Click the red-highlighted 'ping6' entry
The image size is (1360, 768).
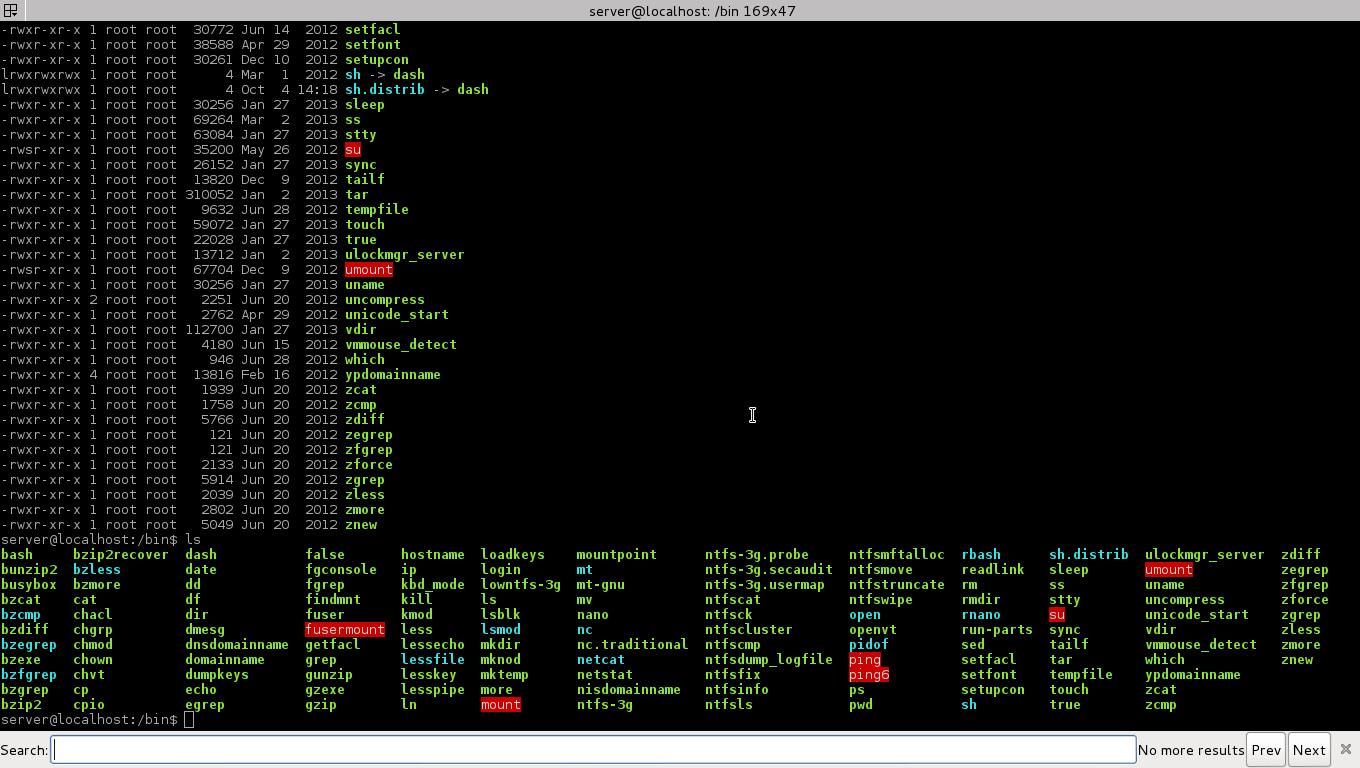point(868,675)
